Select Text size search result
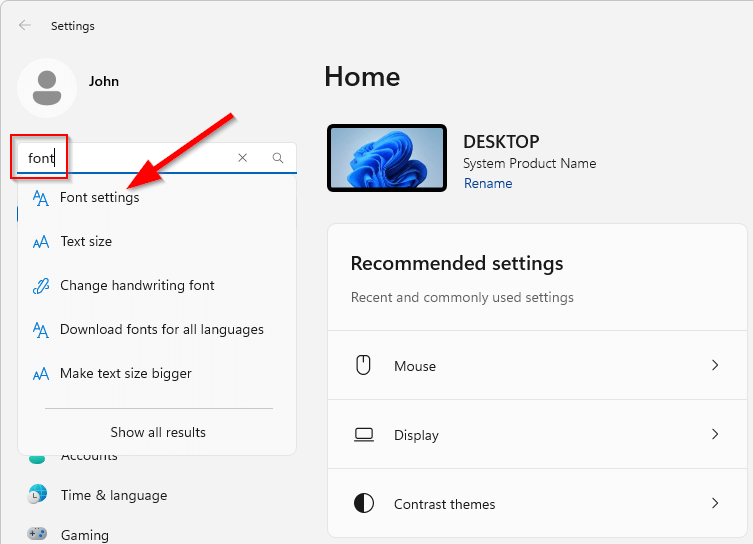 tap(157, 242)
